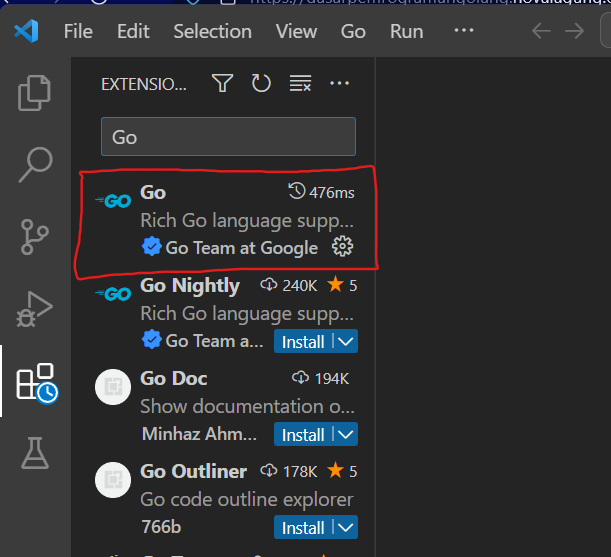
Task: Select the Go Doc extension title
Action: click(174, 378)
